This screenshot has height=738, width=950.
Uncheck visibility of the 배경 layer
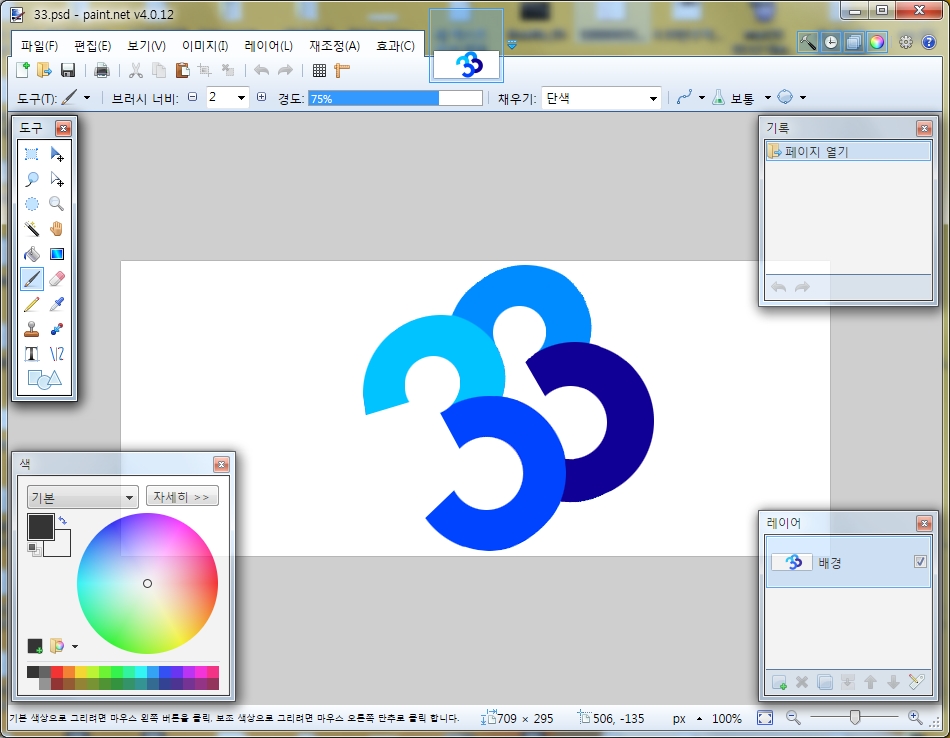(920, 562)
